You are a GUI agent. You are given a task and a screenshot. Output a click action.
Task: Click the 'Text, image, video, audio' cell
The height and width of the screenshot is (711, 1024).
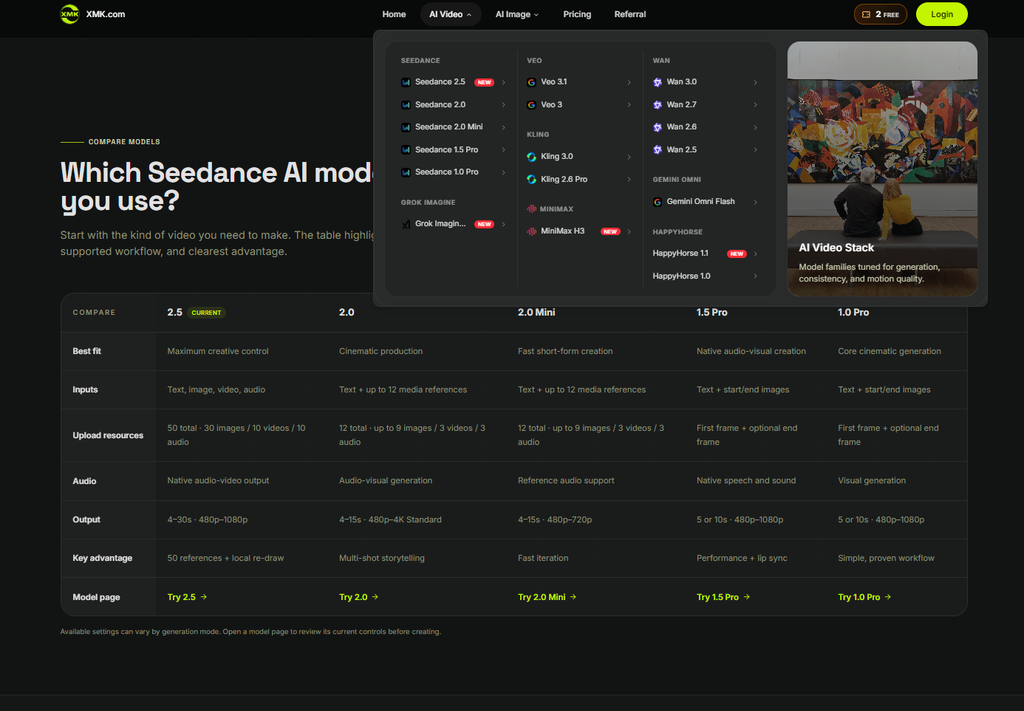216,390
